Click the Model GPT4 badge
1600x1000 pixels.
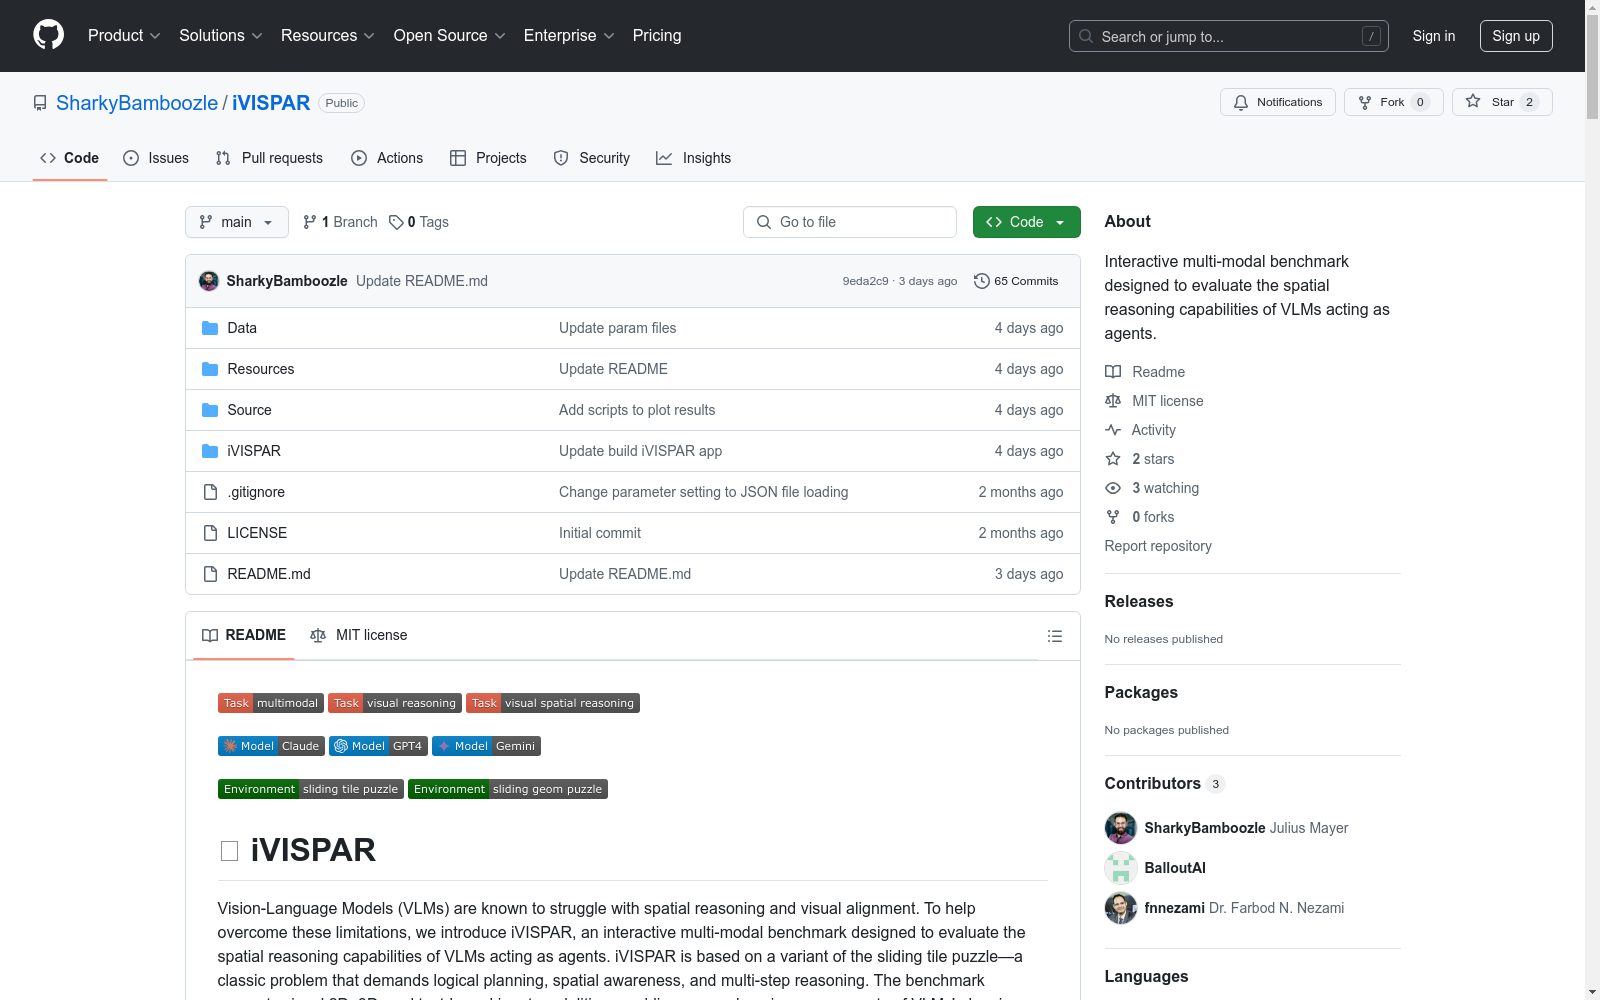point(378,746)
